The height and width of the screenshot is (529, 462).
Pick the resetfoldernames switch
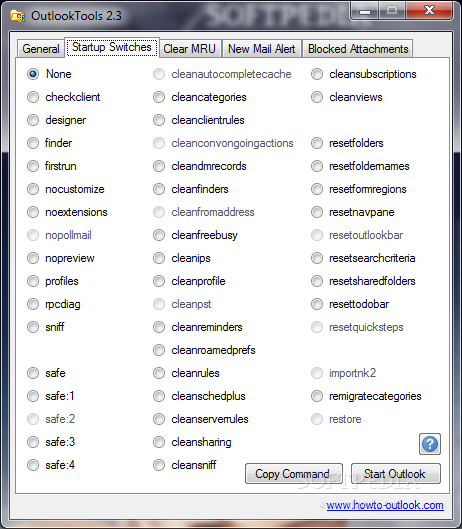pyautogui.click(x=317, y=166)
